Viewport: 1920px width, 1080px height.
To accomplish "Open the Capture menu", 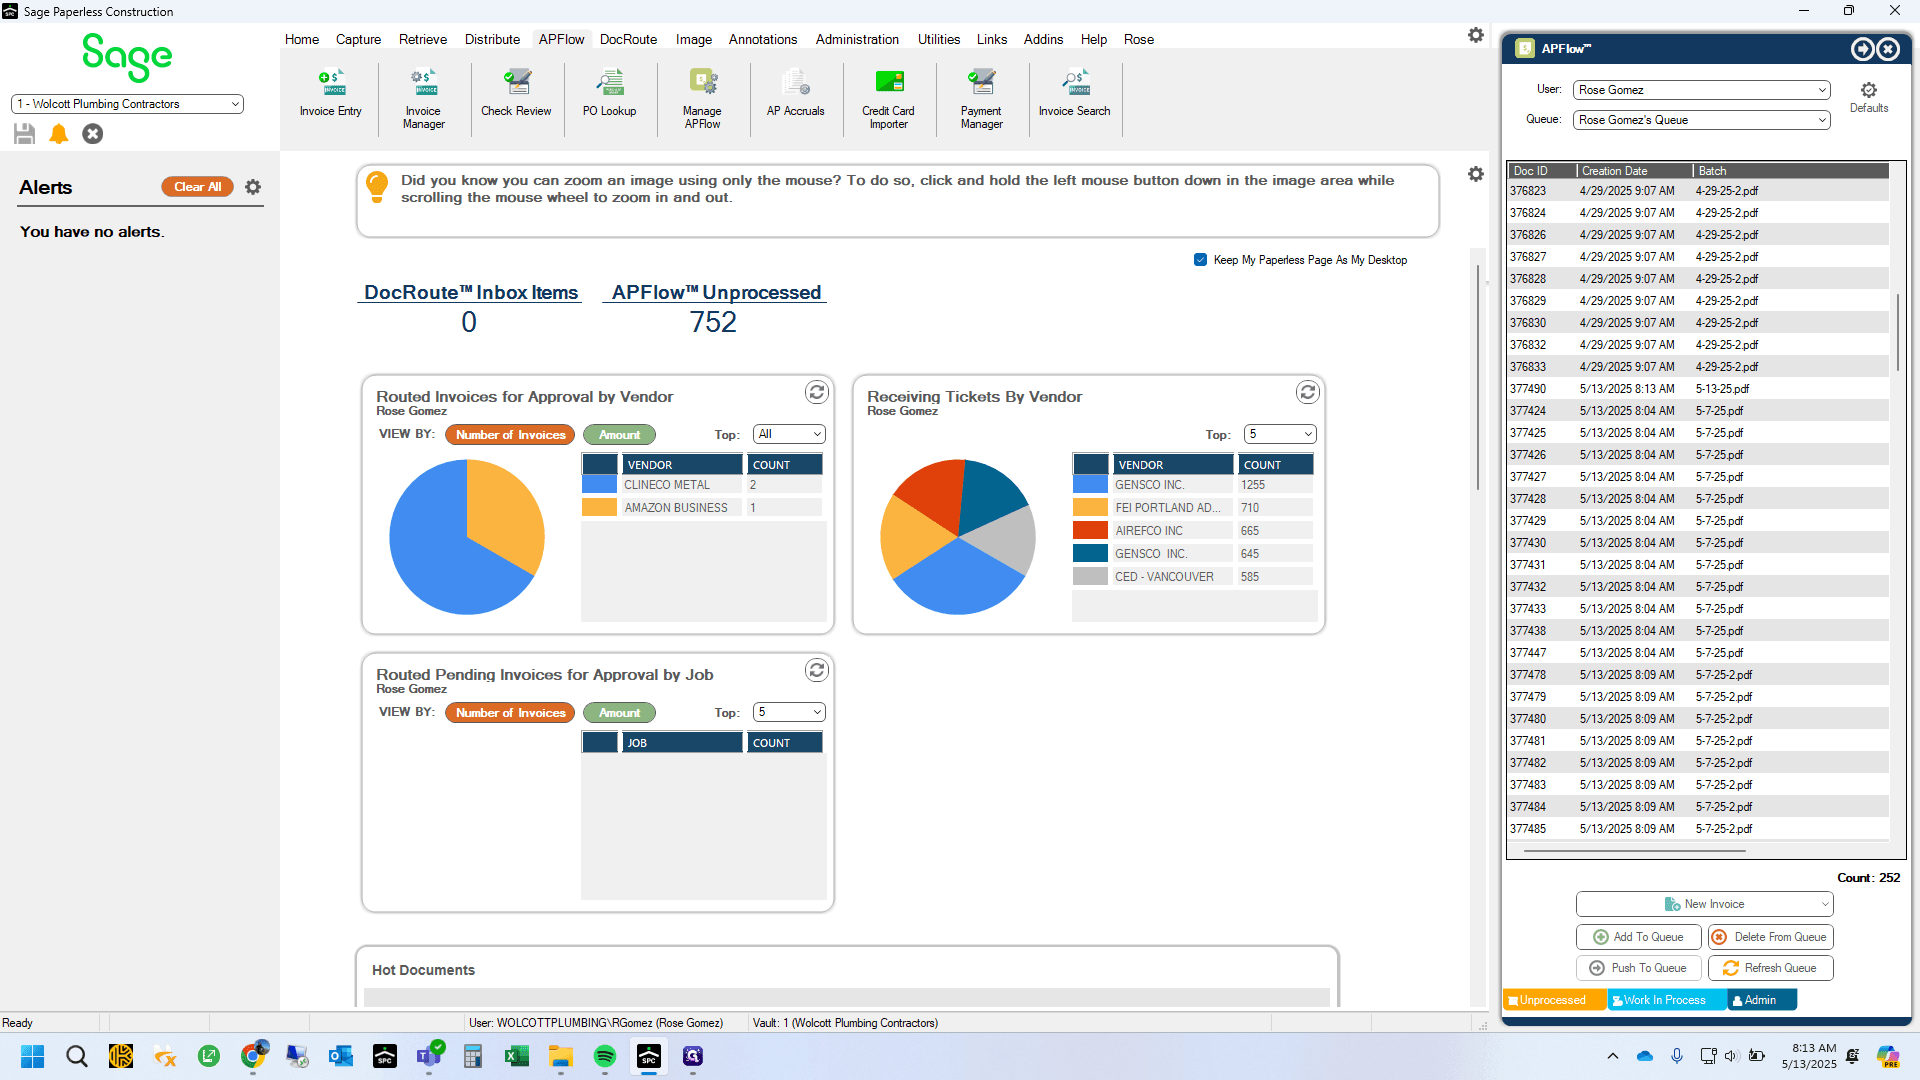I will (358, 39).
